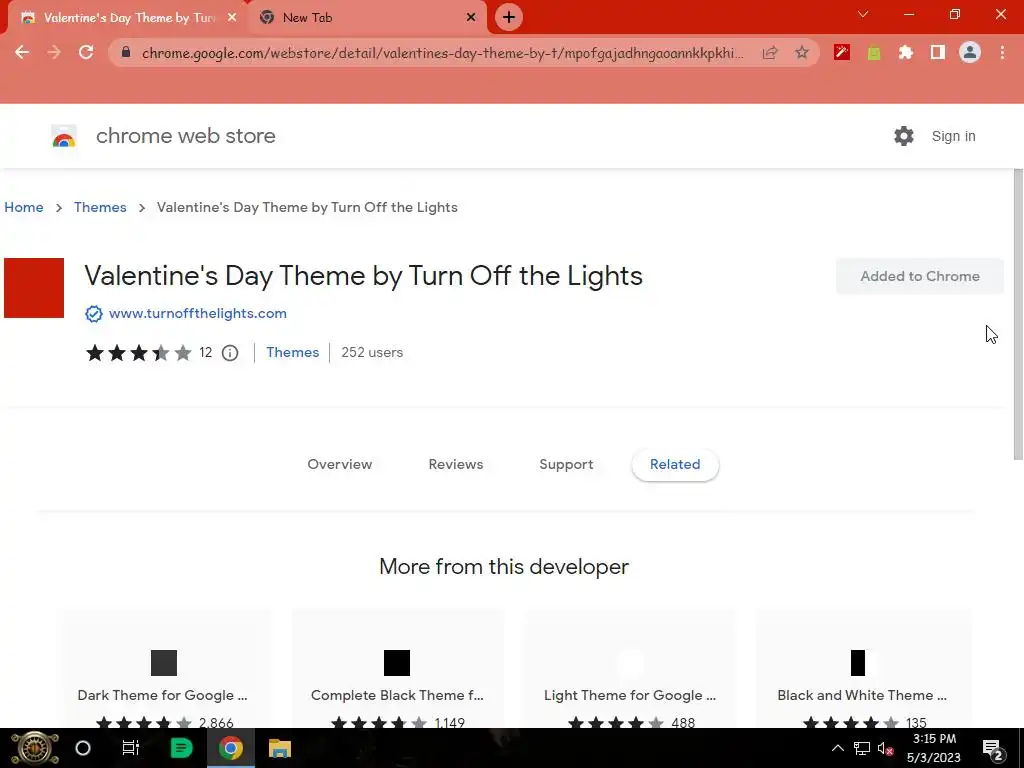The image size is (1024, 768).
Task: Toggle the browser side panel
Action: coord(938,52)
